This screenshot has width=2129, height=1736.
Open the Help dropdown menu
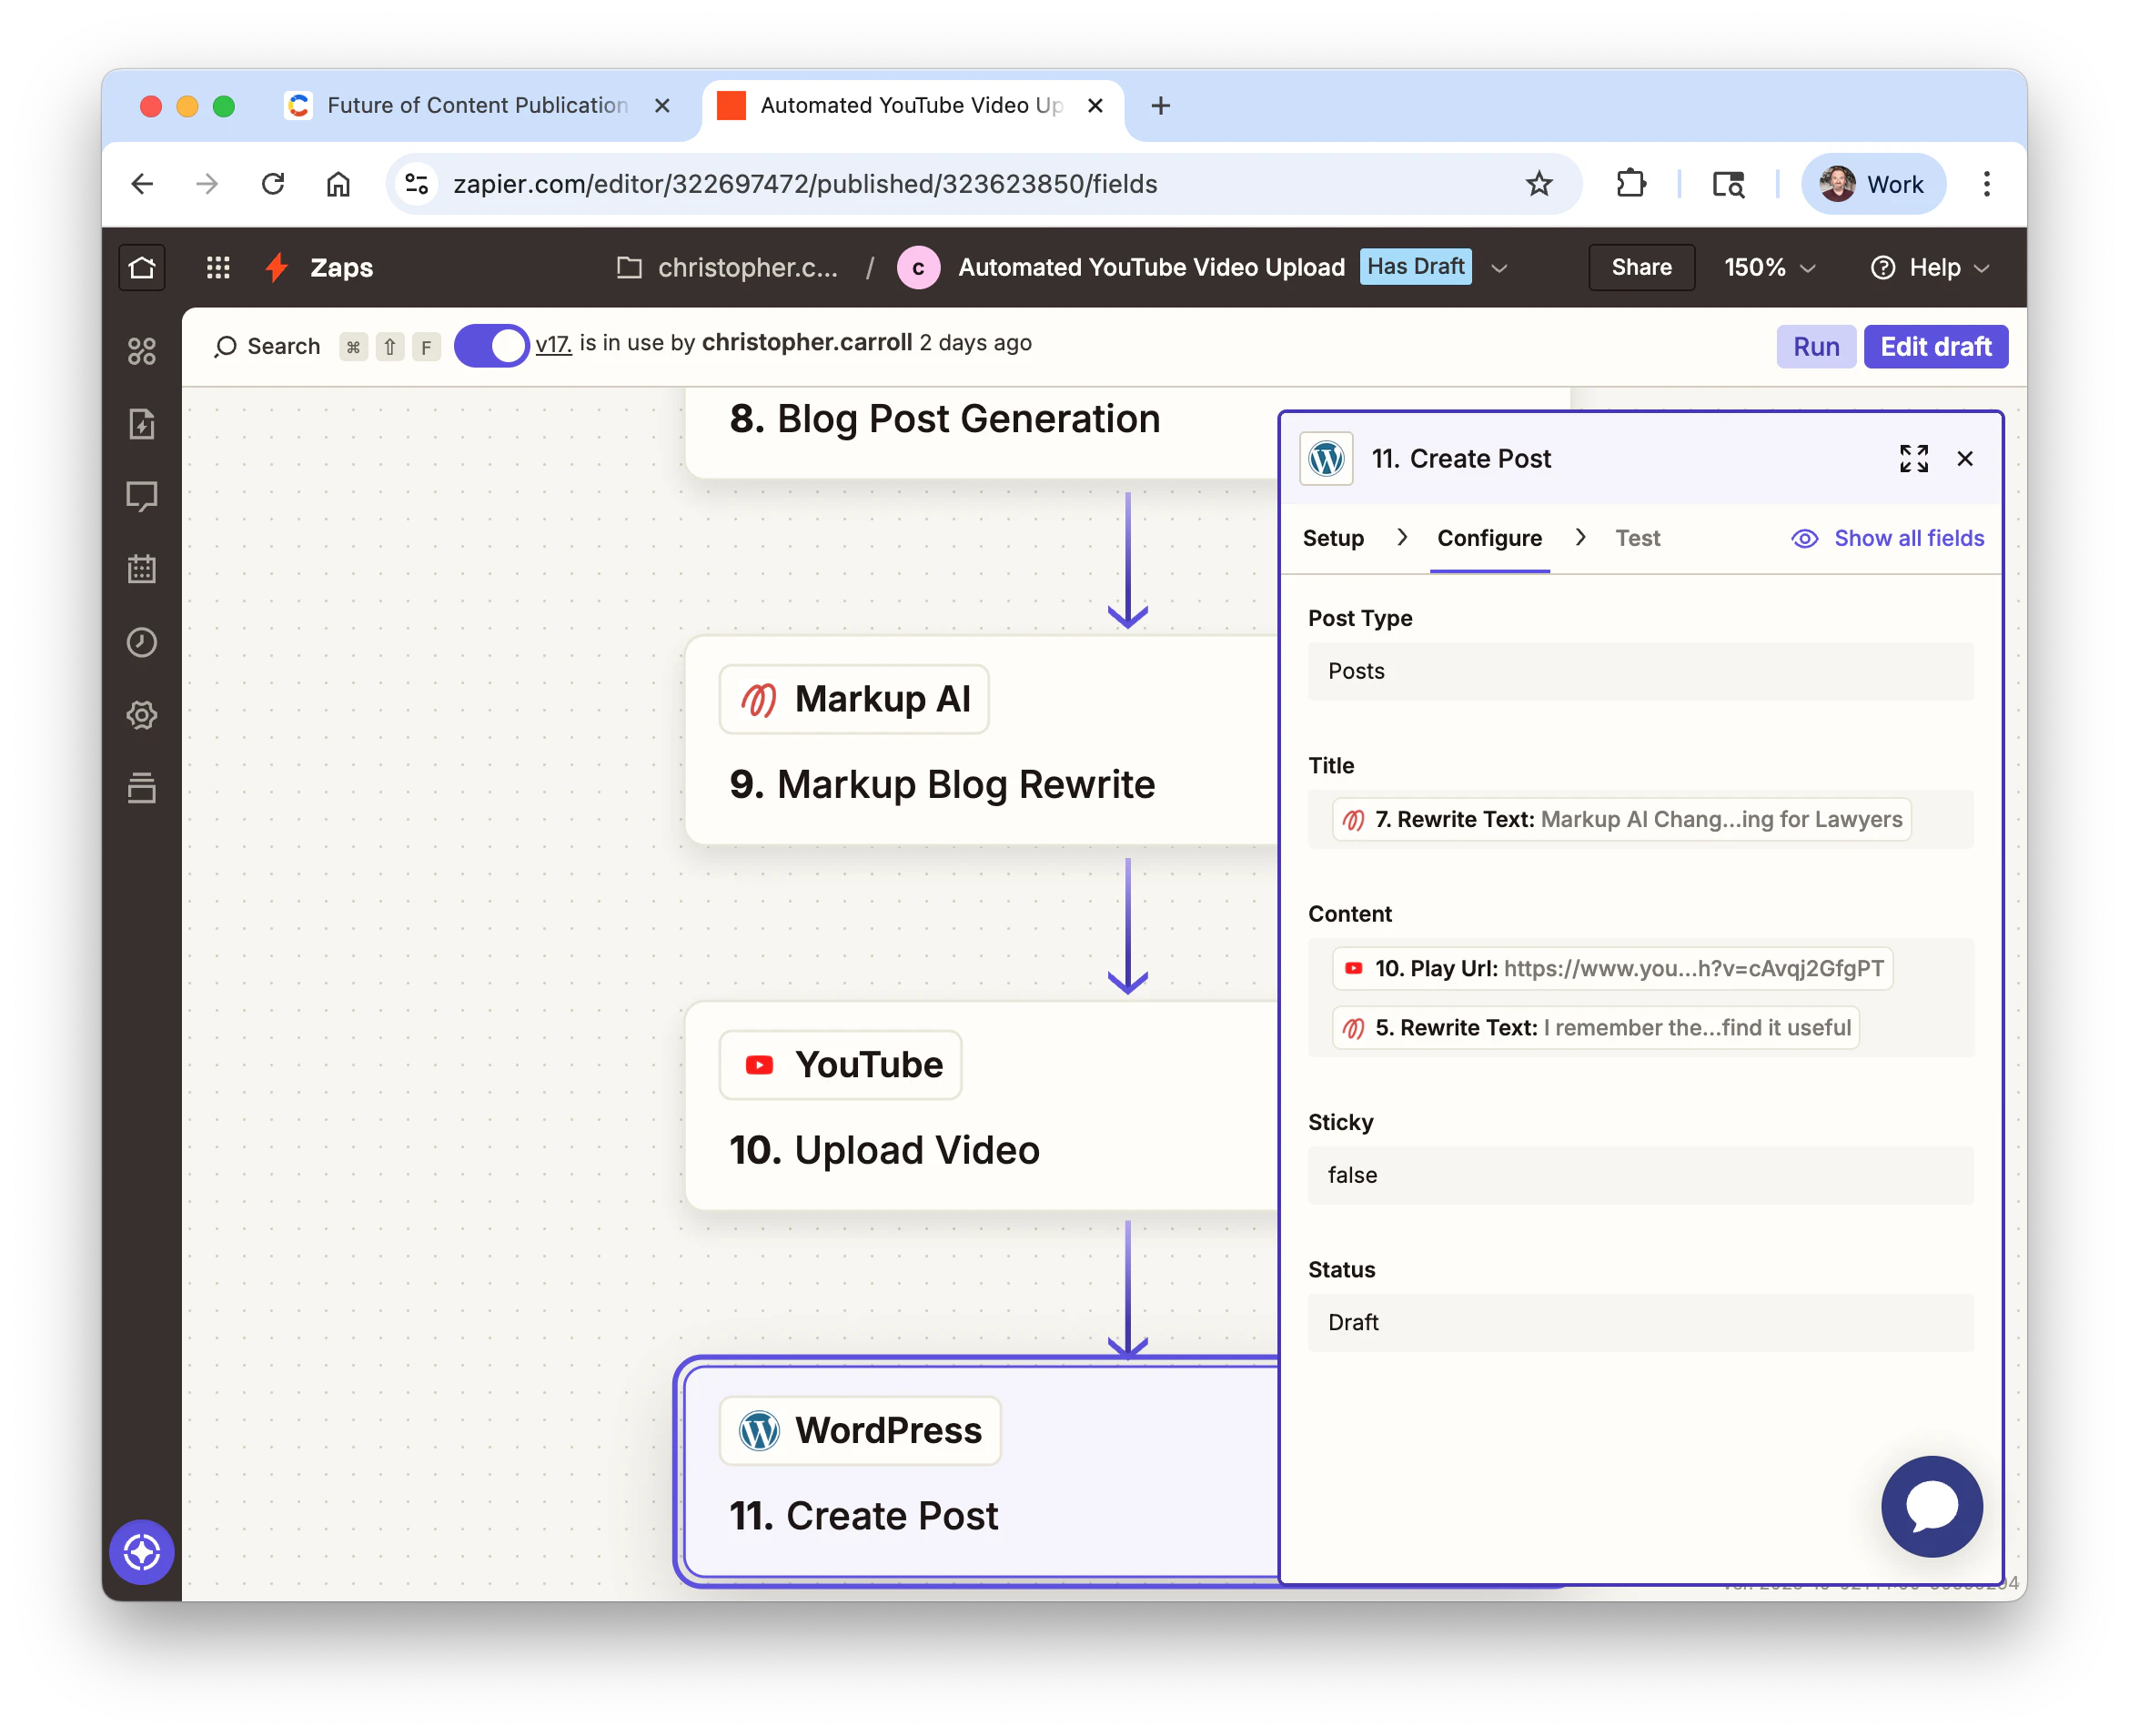(x=1930, y=267)
